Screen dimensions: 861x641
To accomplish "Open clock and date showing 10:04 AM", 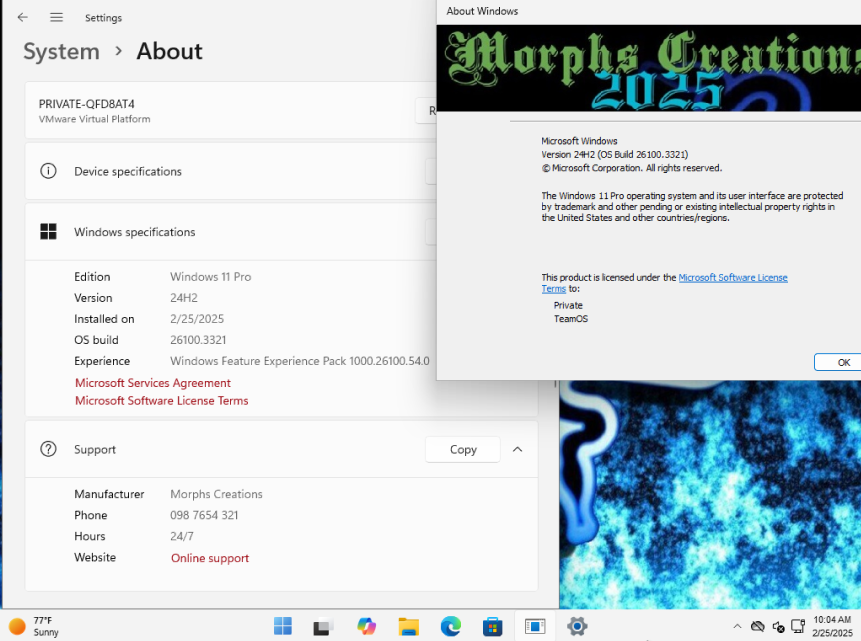I will 832,626.
